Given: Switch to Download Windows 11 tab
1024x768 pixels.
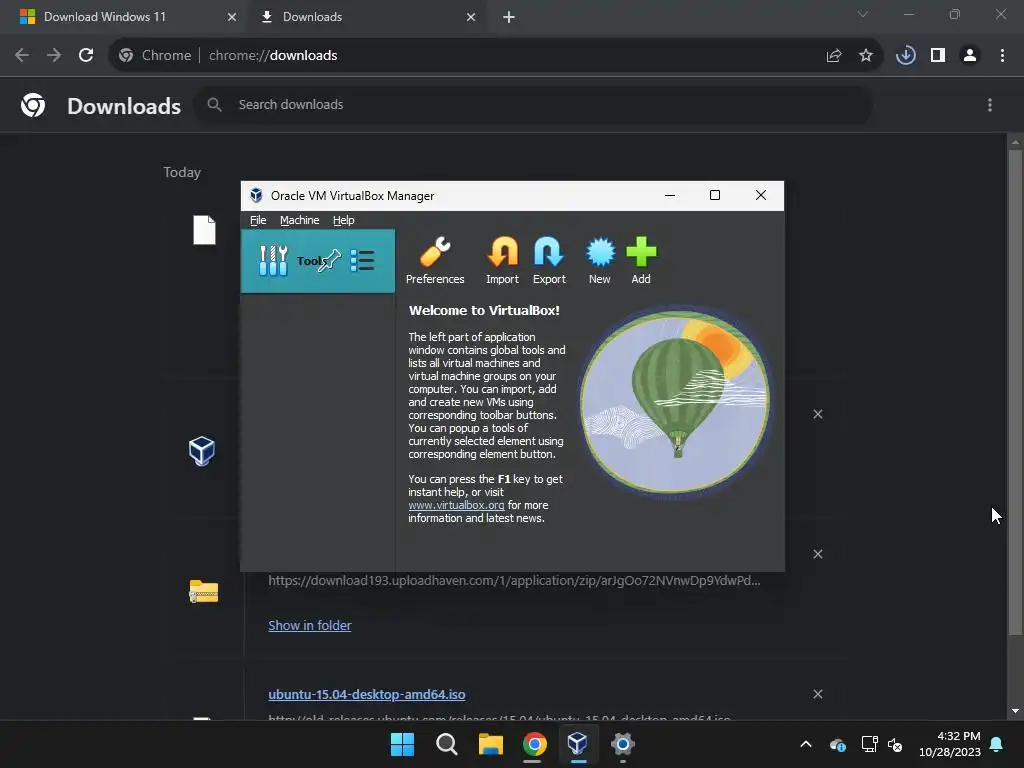Looking at the screenshot, I should (x=124, y=17).
